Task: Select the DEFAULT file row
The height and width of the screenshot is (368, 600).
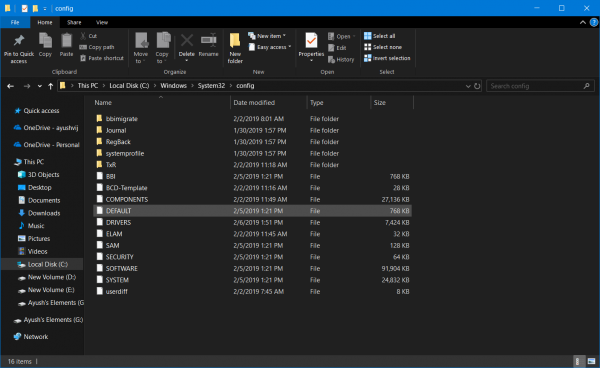Action: [x=253, y=211]
